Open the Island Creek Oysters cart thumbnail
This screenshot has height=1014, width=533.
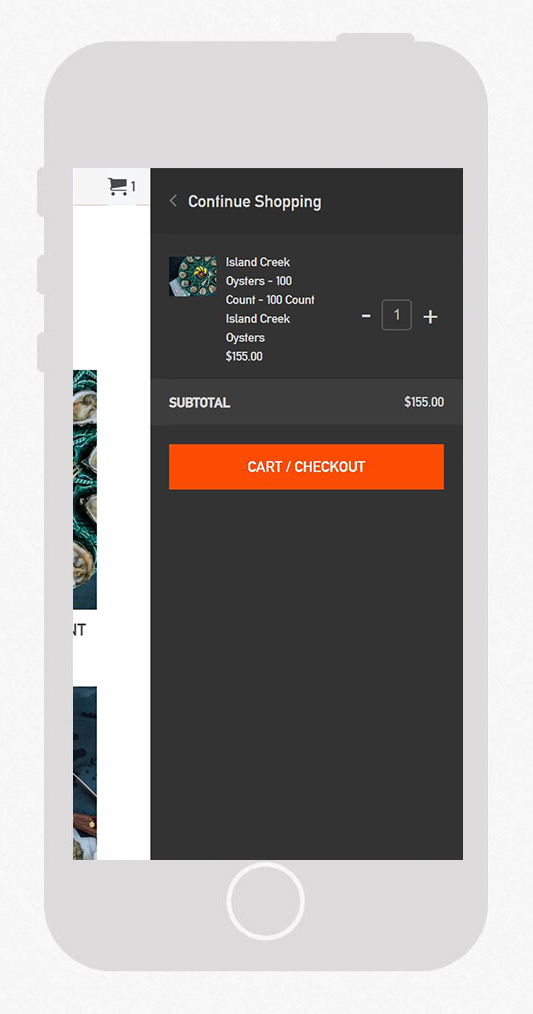[193, 276]
